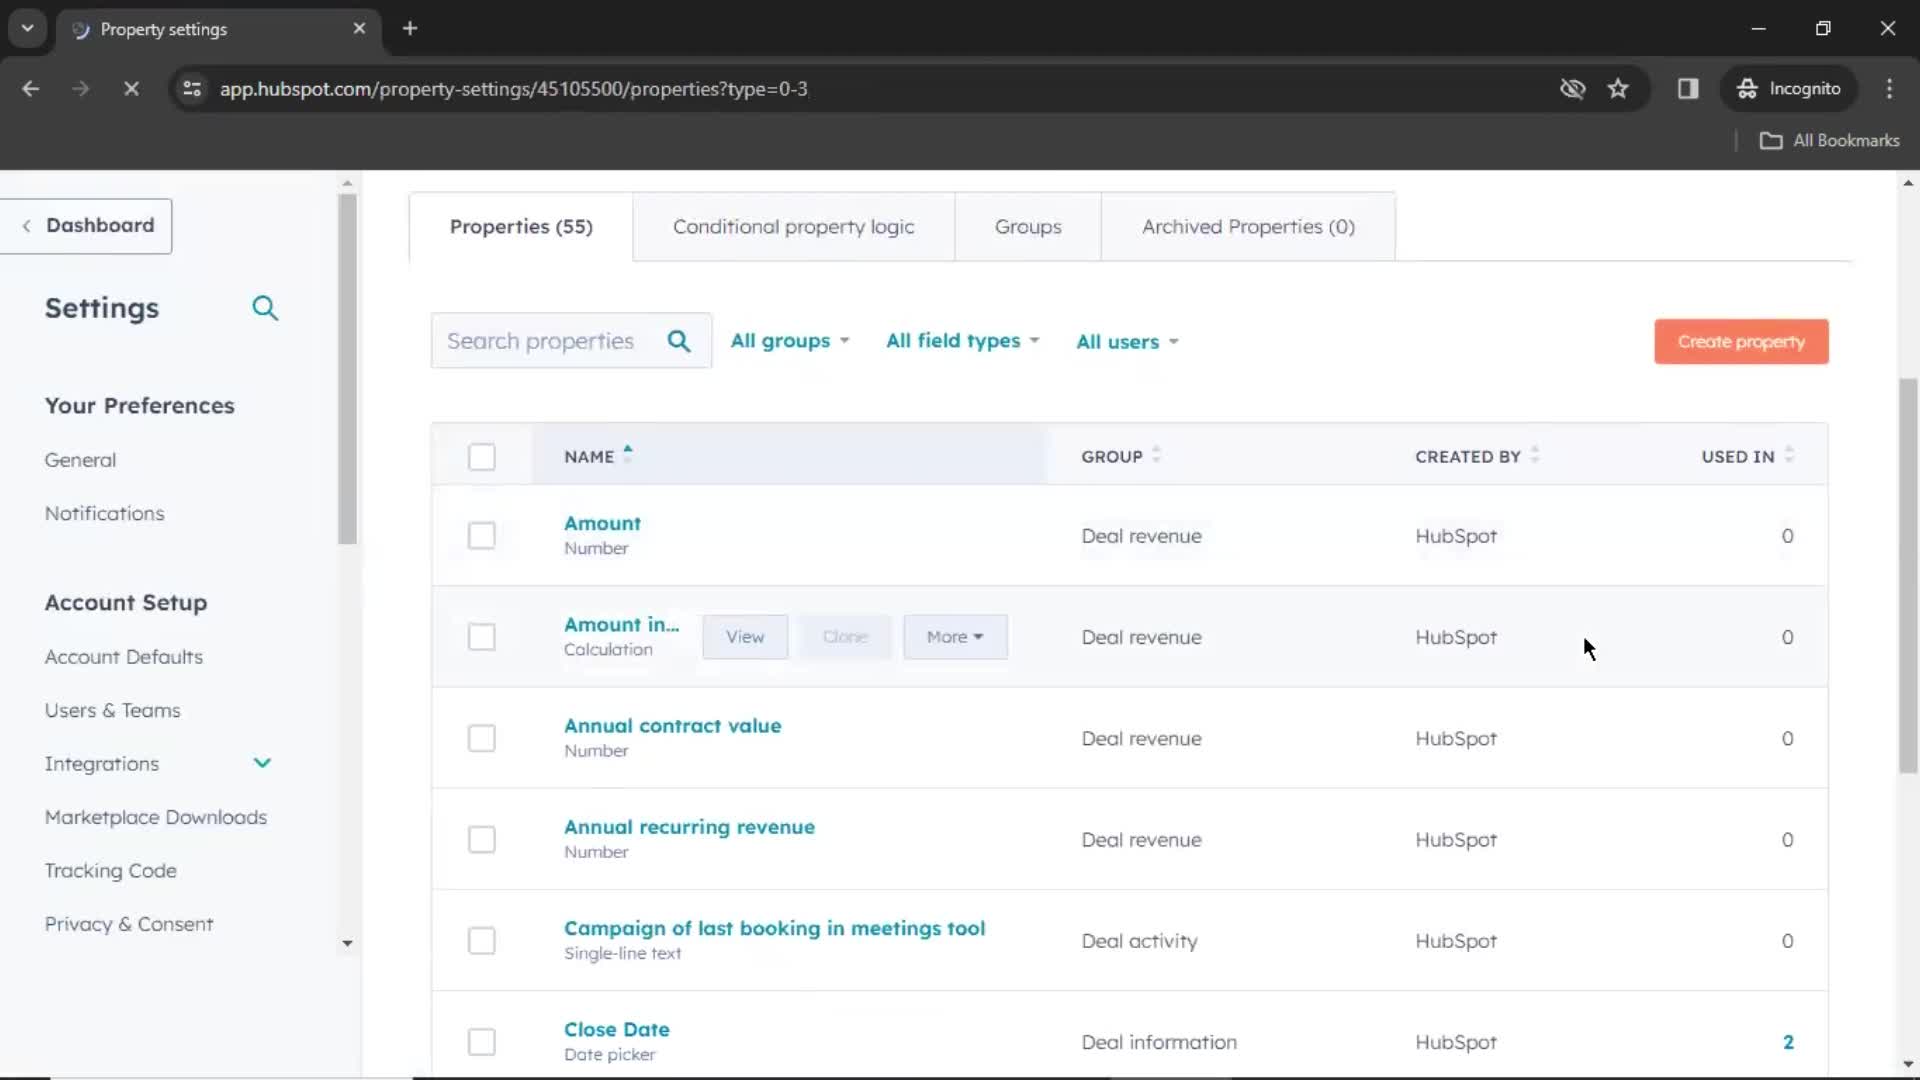Check the Amount property checkbox
The image size is (1920, 1080).
coord(482,536)
